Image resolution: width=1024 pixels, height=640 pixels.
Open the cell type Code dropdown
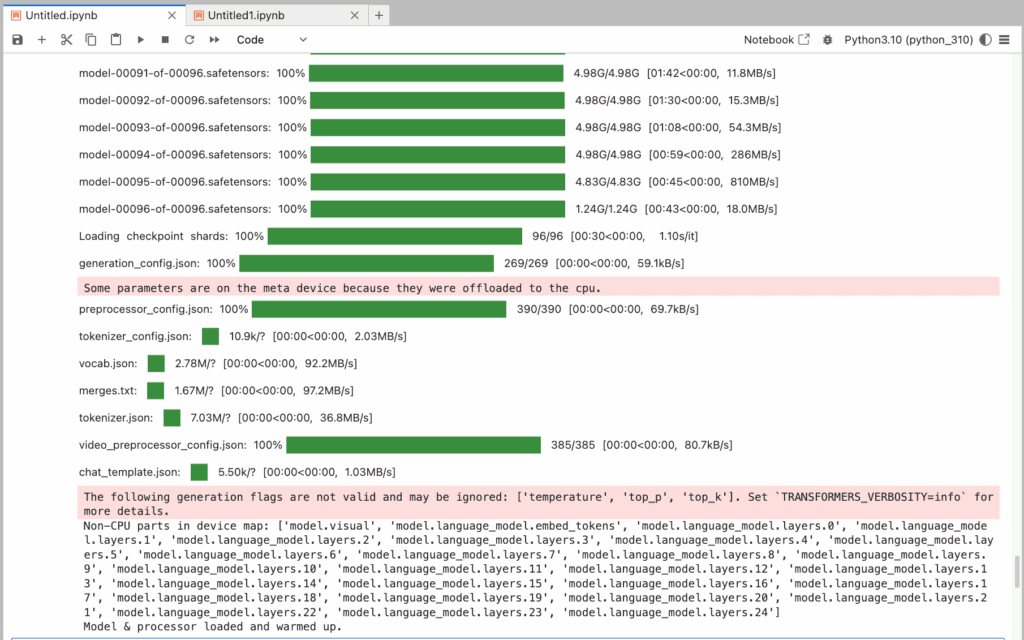(x=271, y=40)
